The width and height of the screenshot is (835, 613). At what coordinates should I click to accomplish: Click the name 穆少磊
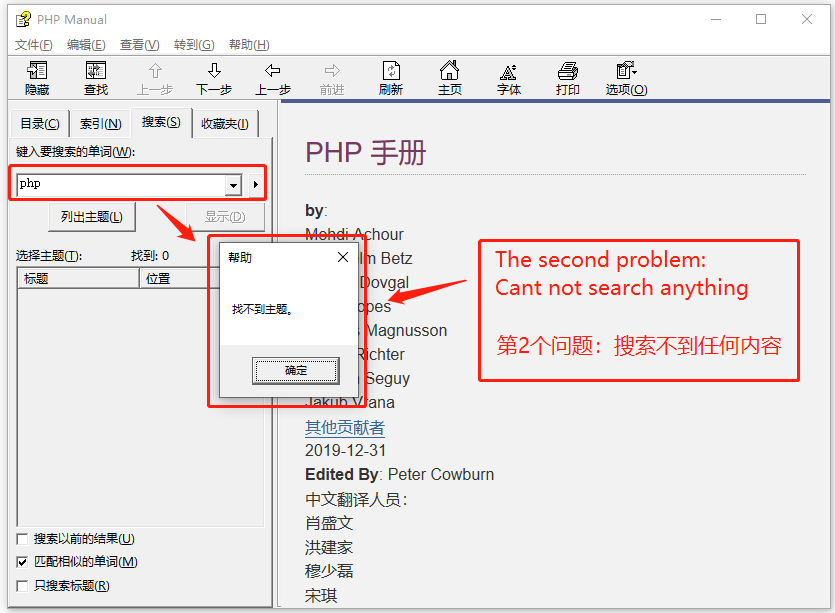coord(329,571)
